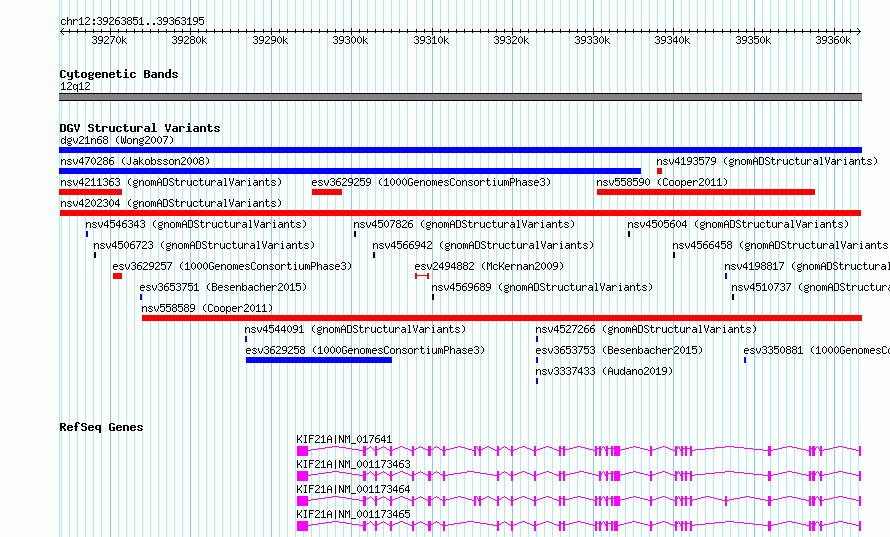Image resolution: width=890 pixels, height=537 pixels.
Task: Click the dgv21n68 (Wong2007) variant label
Action: click(x=117, y=140)
